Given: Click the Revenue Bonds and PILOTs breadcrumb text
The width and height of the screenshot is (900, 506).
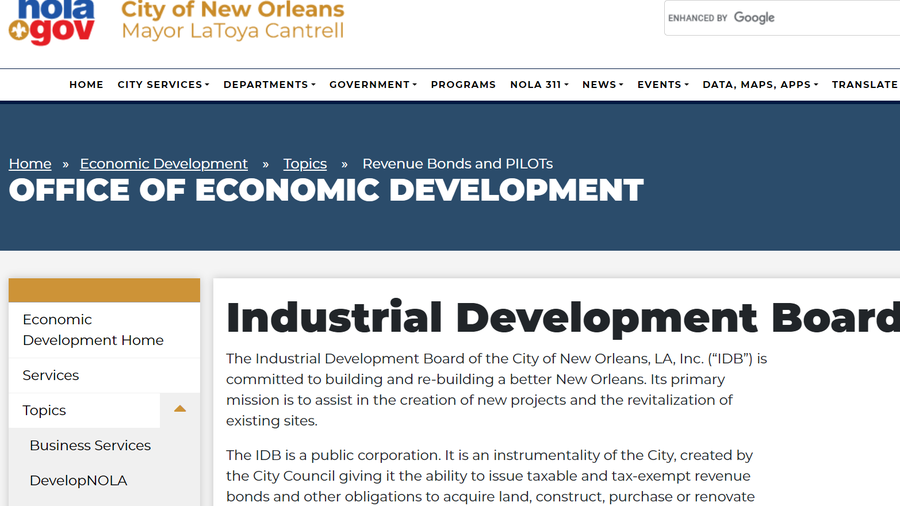Looking at the screenshot, I should point(457,164).
